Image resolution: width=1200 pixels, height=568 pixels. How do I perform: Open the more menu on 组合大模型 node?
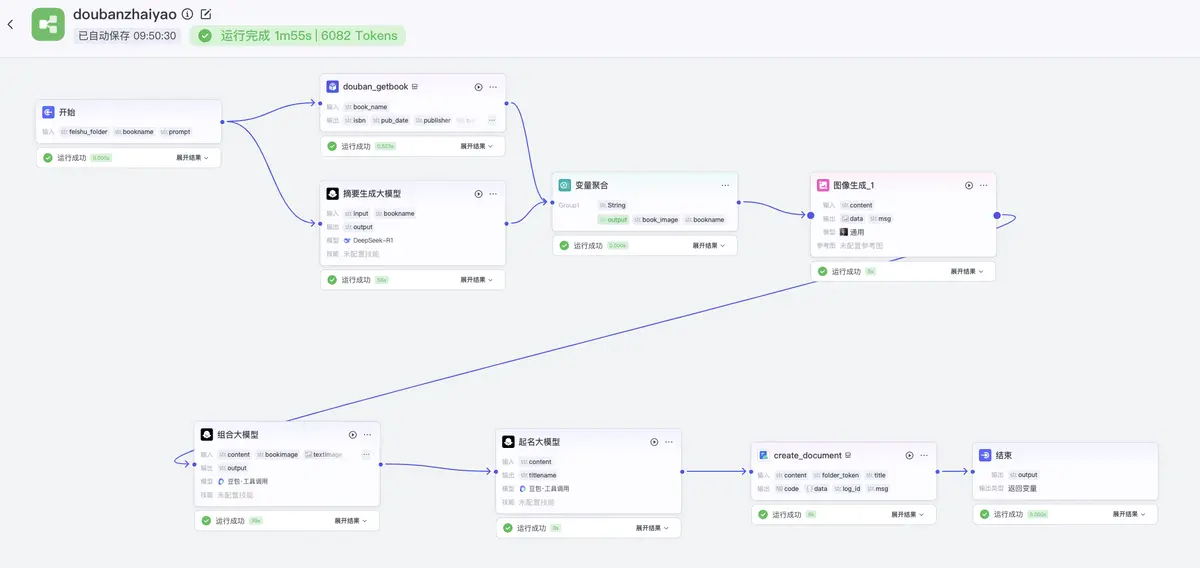click(367, 435)
